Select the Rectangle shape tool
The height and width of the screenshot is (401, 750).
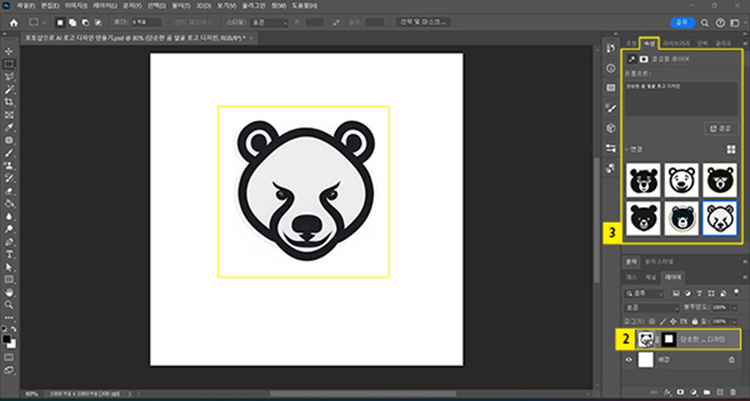9,279
